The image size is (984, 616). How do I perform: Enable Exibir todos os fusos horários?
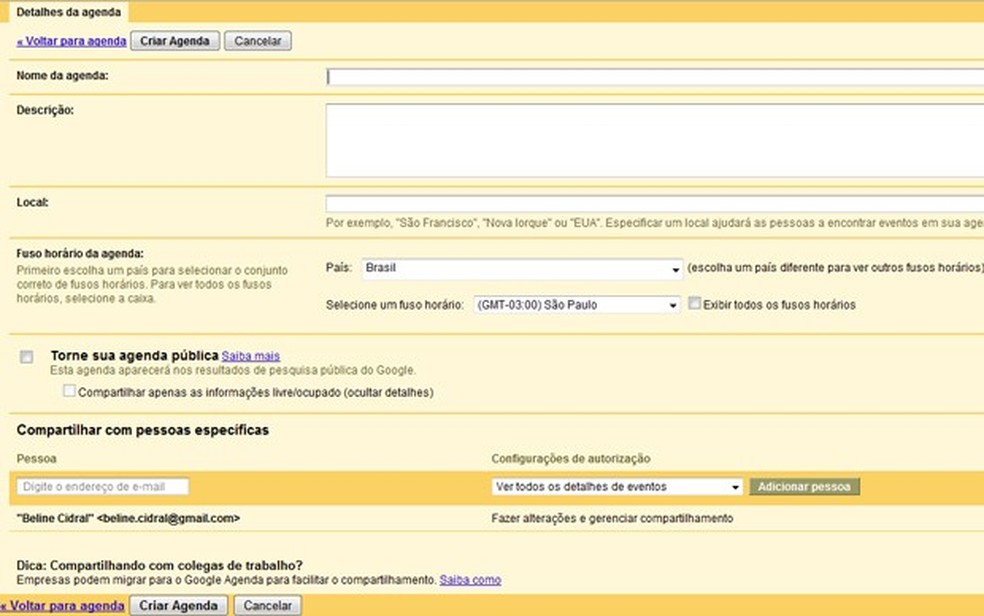(694, 304)
